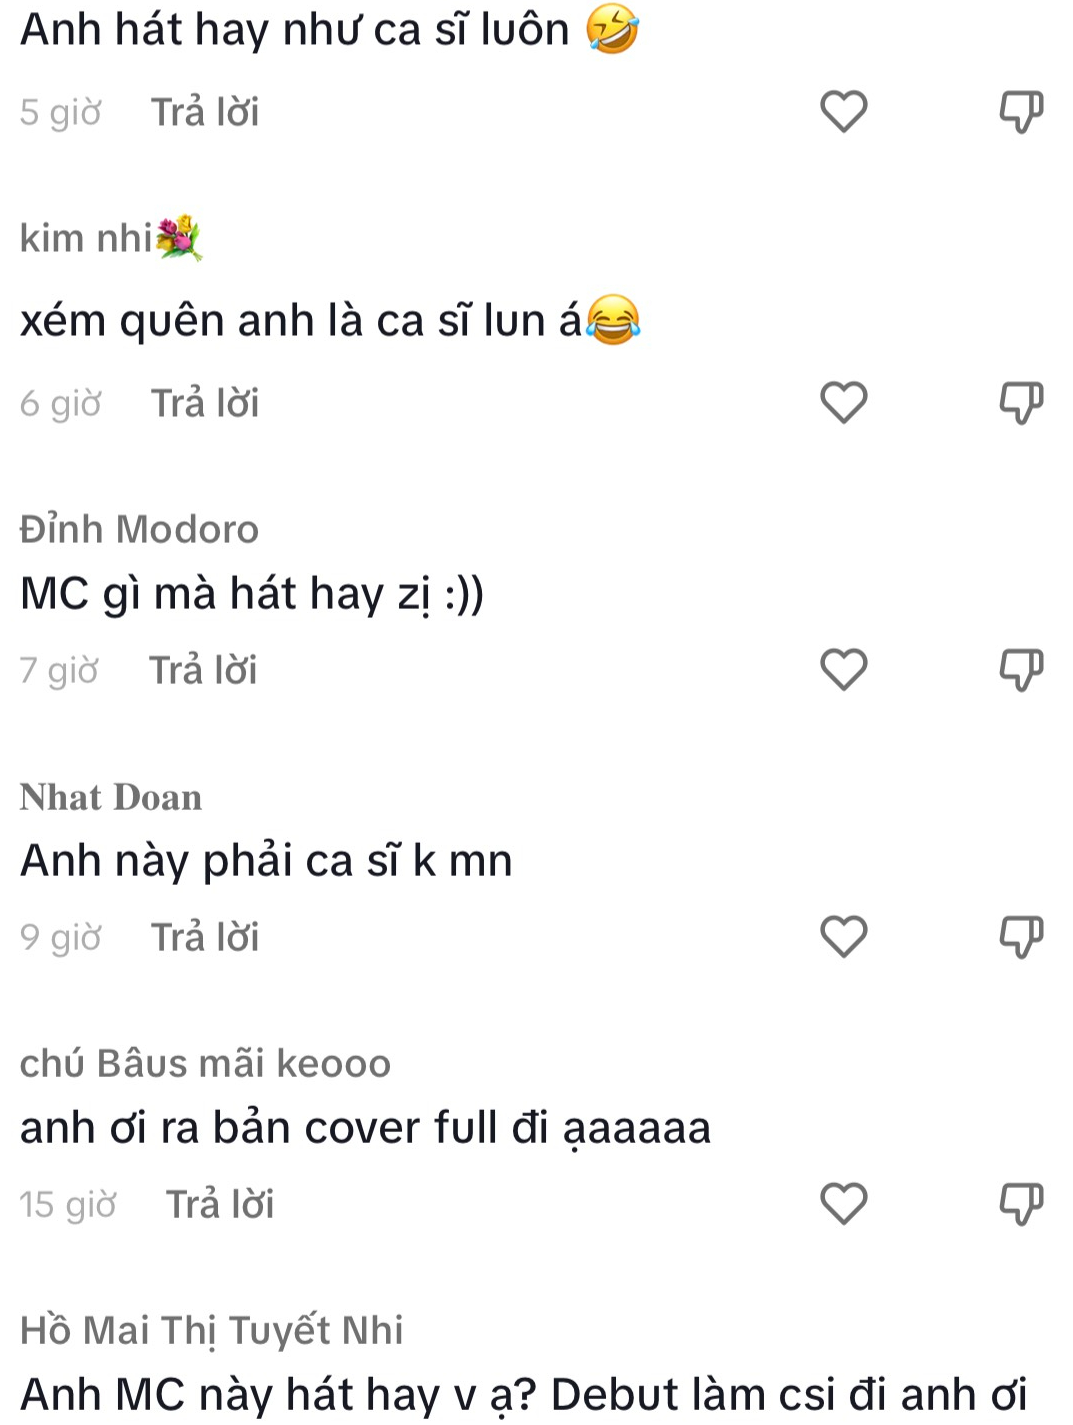Reply to the 15 giờ comment
1073x1425 pixels.
coord(220,1204)
